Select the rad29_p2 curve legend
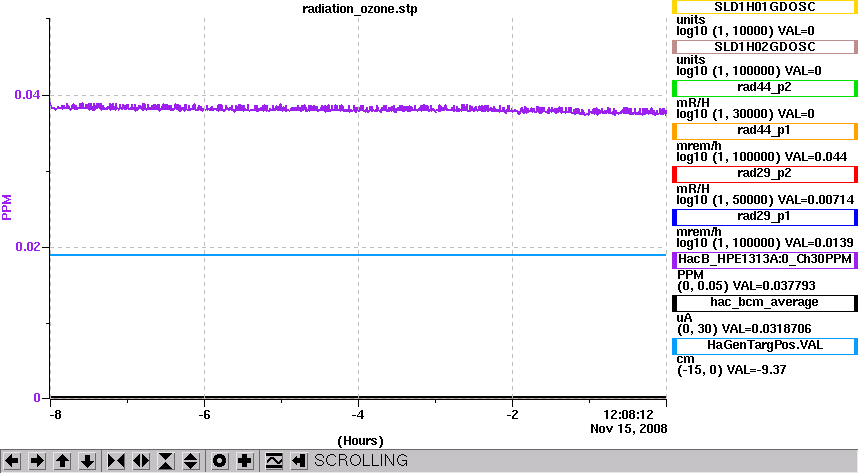 point(764,174)
